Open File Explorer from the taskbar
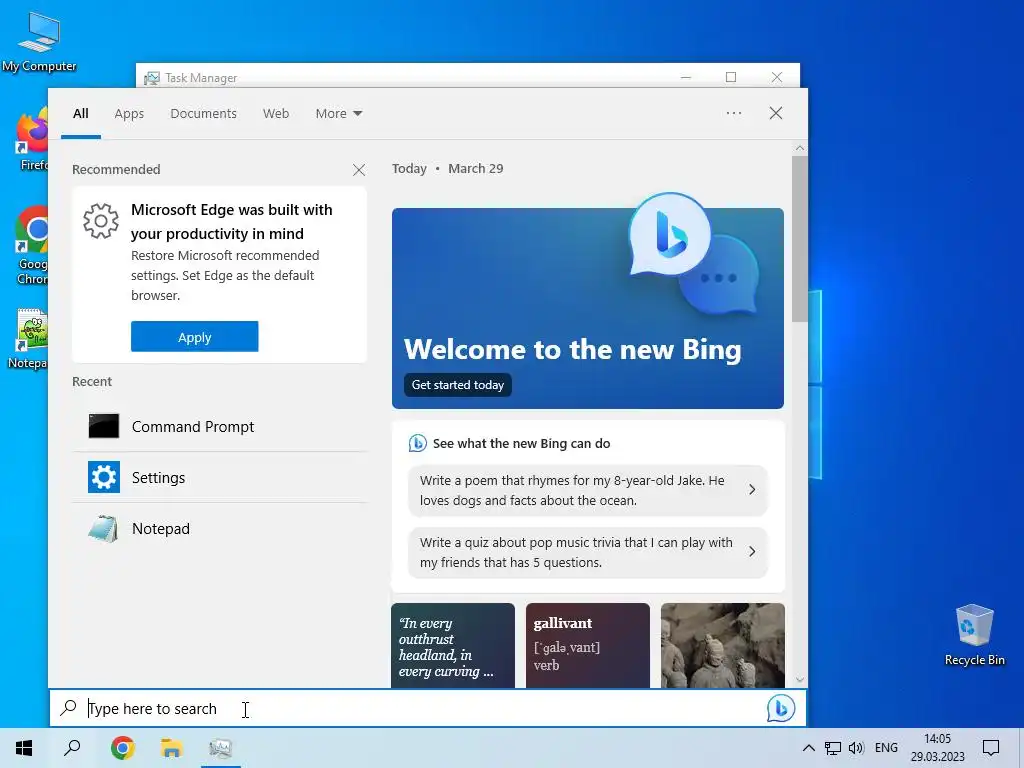This screenshot has height=768, width=1024. 172,748
